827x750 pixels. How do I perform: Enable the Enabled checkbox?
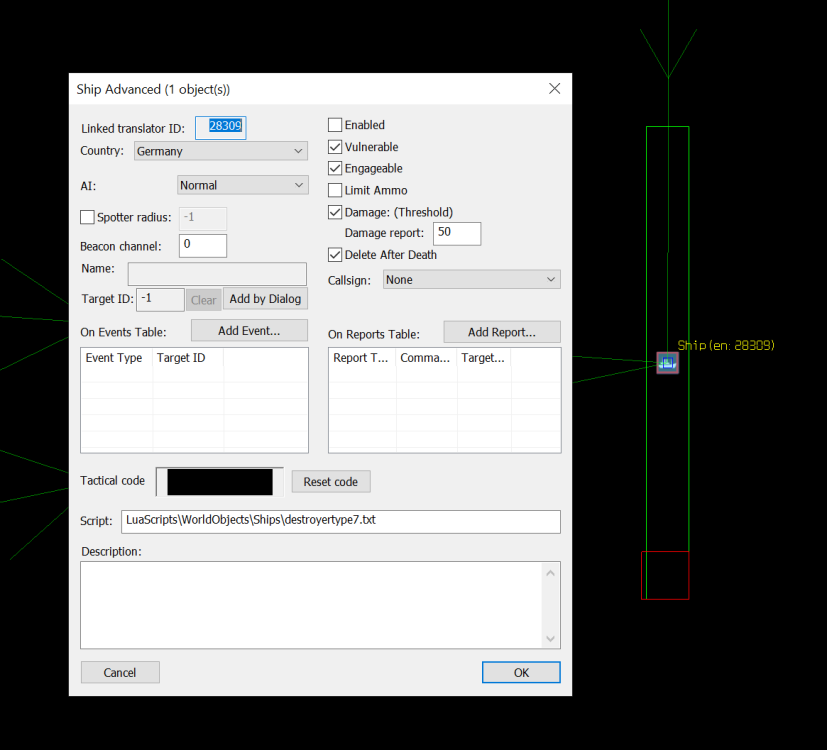click(x=335, y=125)
